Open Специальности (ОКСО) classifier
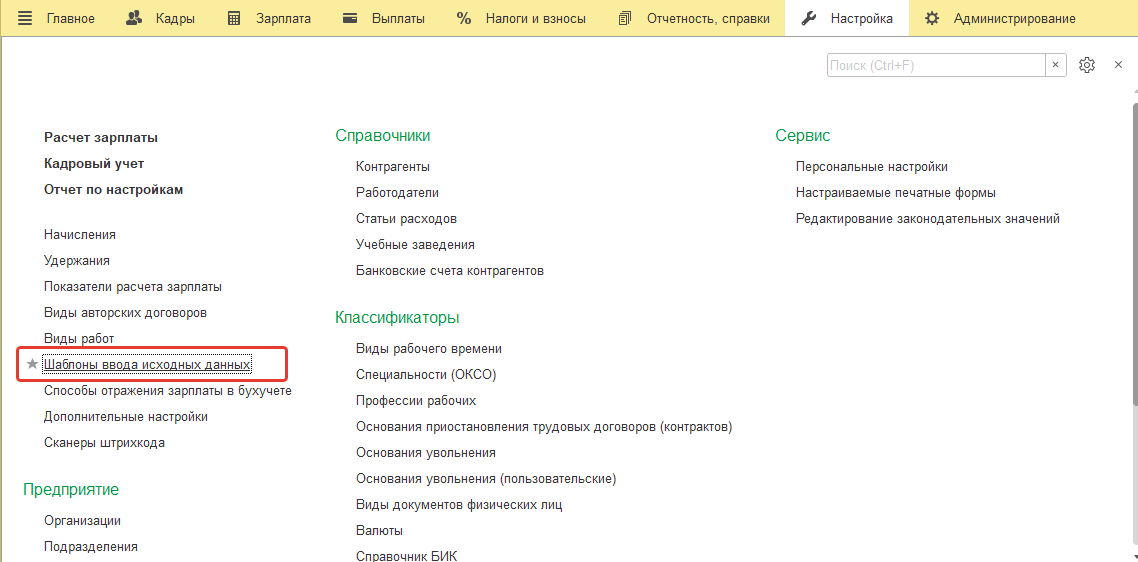The height and width of the screenshot is (562, 1138). point(426,375)
